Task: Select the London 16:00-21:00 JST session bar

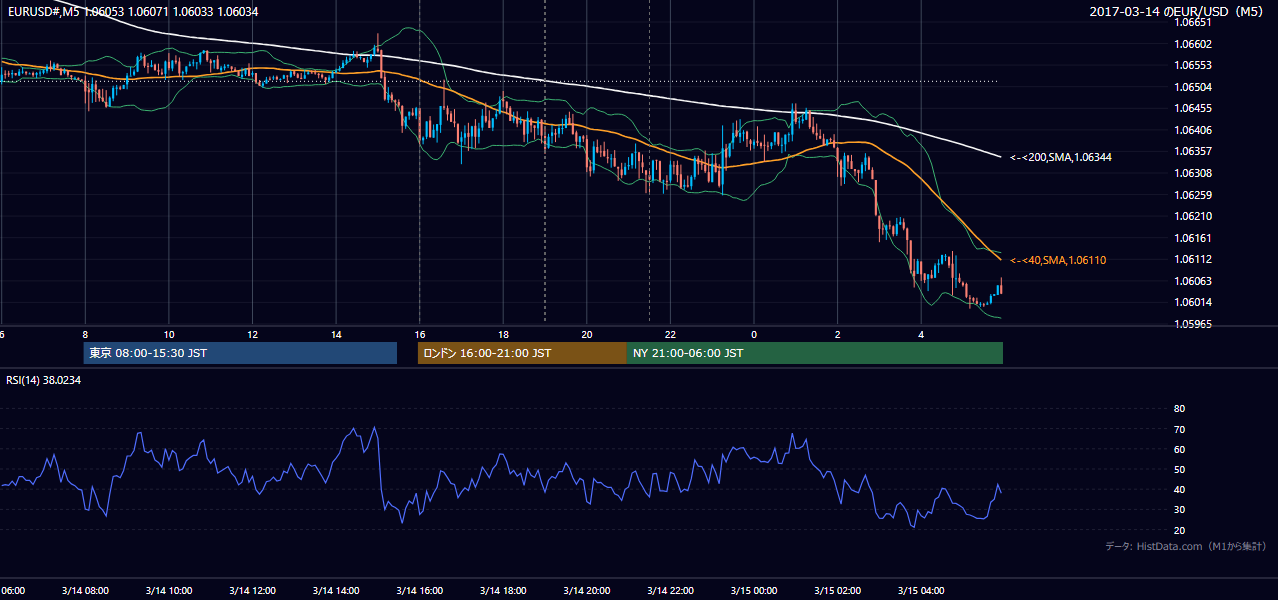Action: [522, 353]
